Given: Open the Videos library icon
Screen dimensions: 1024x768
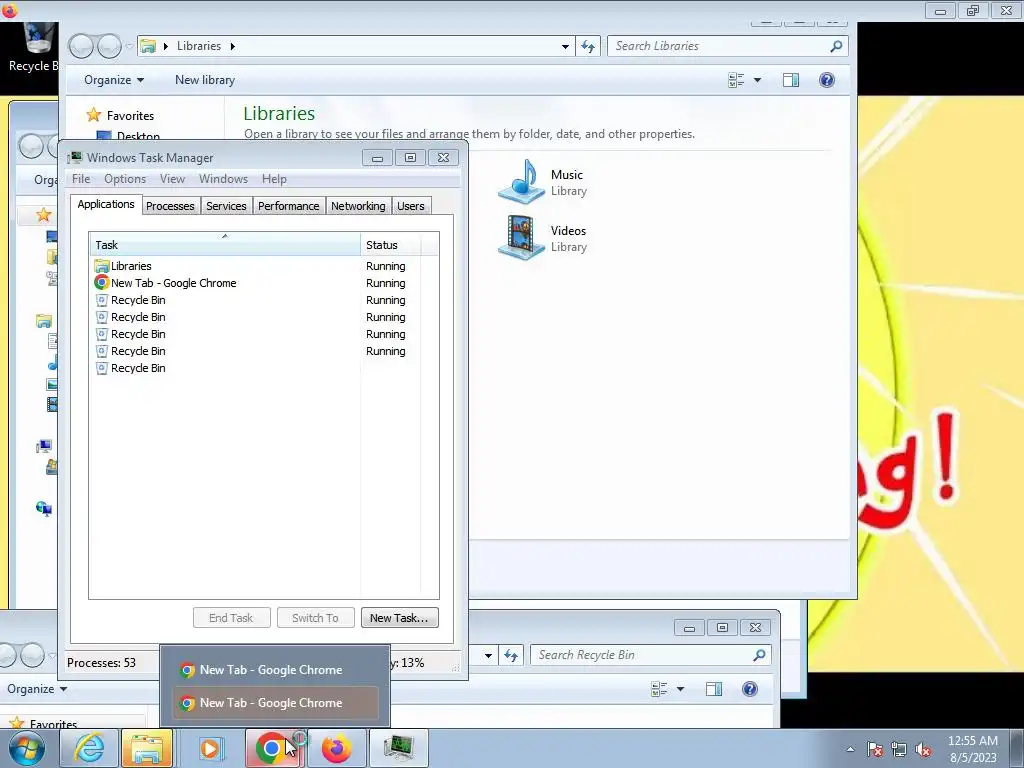Looking at the screenshot, I should click(521, 237).
